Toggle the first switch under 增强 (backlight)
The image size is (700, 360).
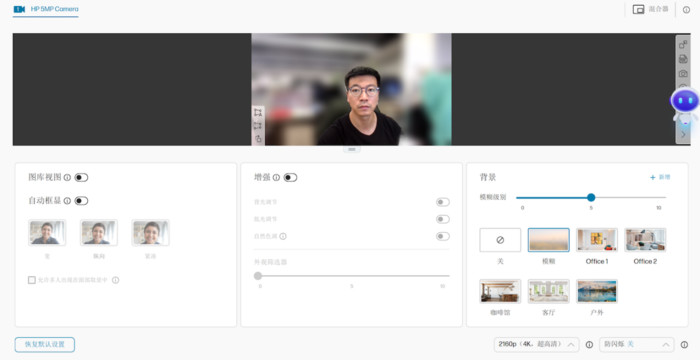click(x=443, y=202)
